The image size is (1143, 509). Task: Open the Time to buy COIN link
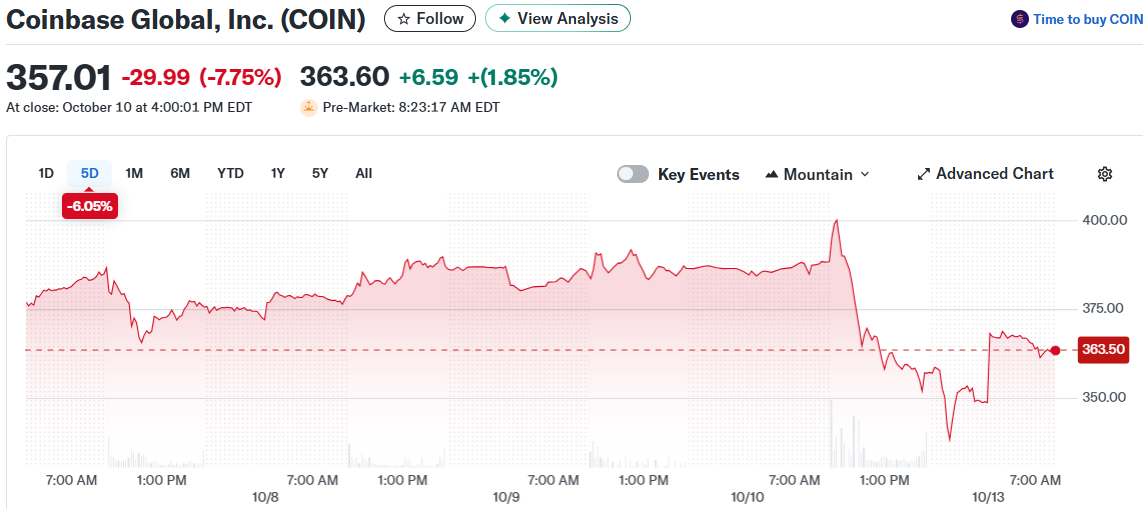pos(1083,19)
